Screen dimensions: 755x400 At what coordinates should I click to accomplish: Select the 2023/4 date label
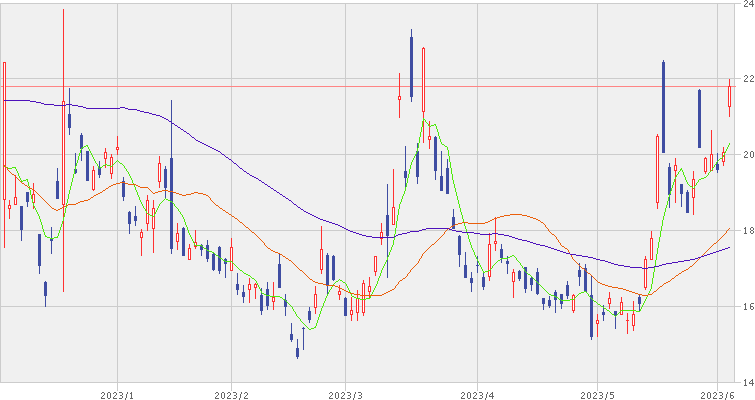tap(477, 395)
